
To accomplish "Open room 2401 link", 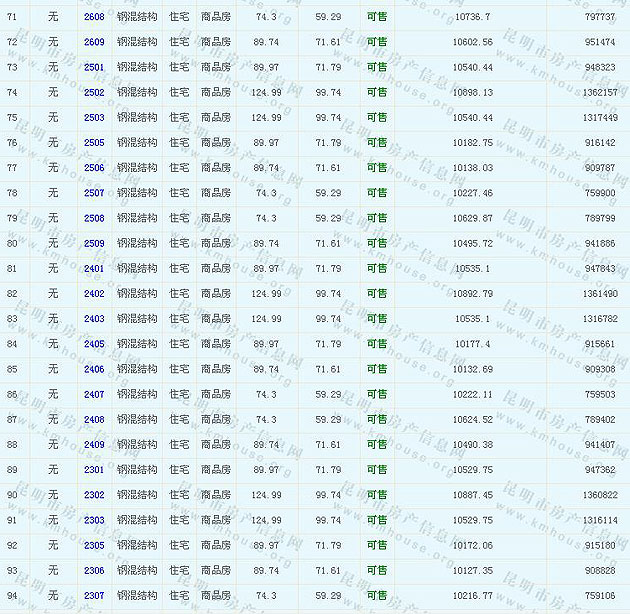I will pyautogui.click(x=94, y=268).
